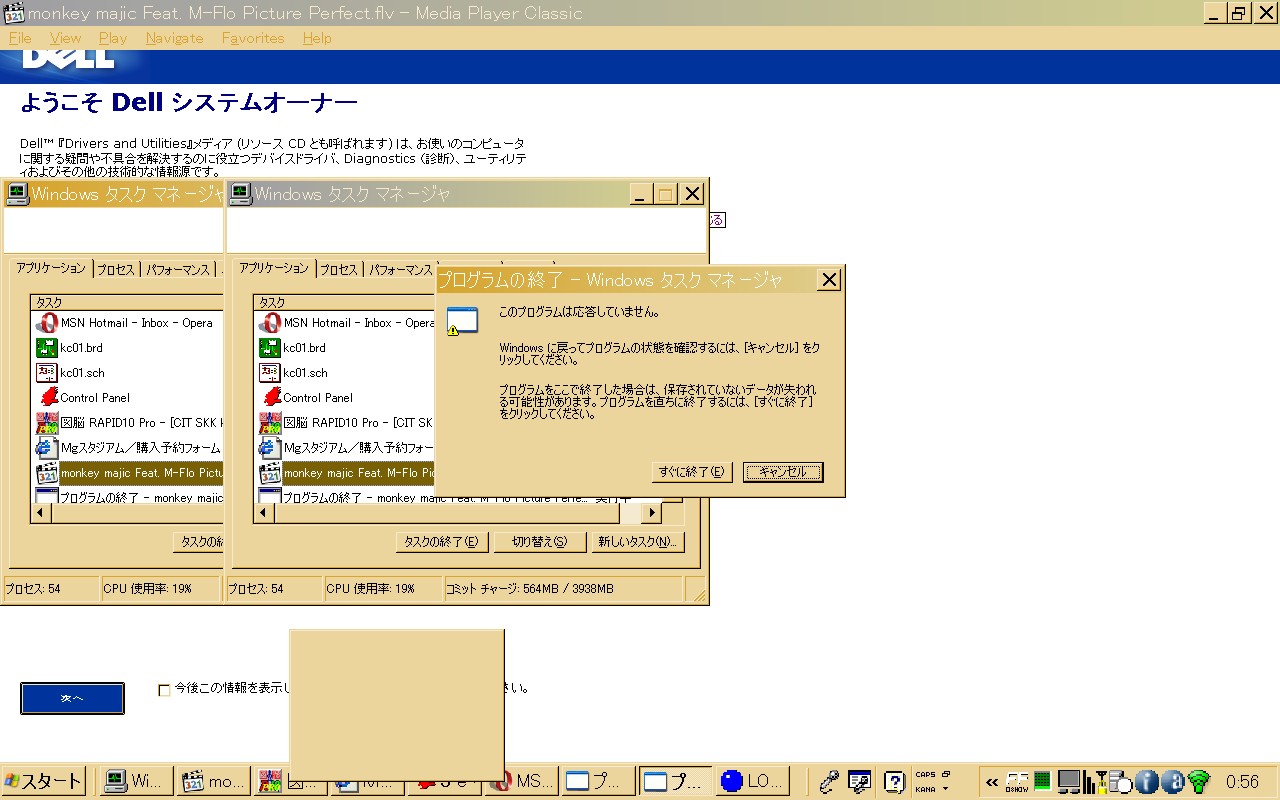Switch to MSN Opera taskbar button
1280x800 pixels.
tap(522, 781)
